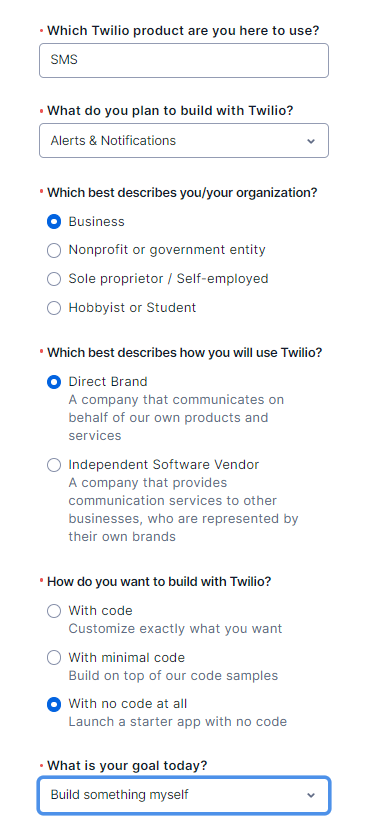This screenshot has height=834, width=365.
Task: Open the What do you plan to build dropdown
Action: (x=184, y=141)
